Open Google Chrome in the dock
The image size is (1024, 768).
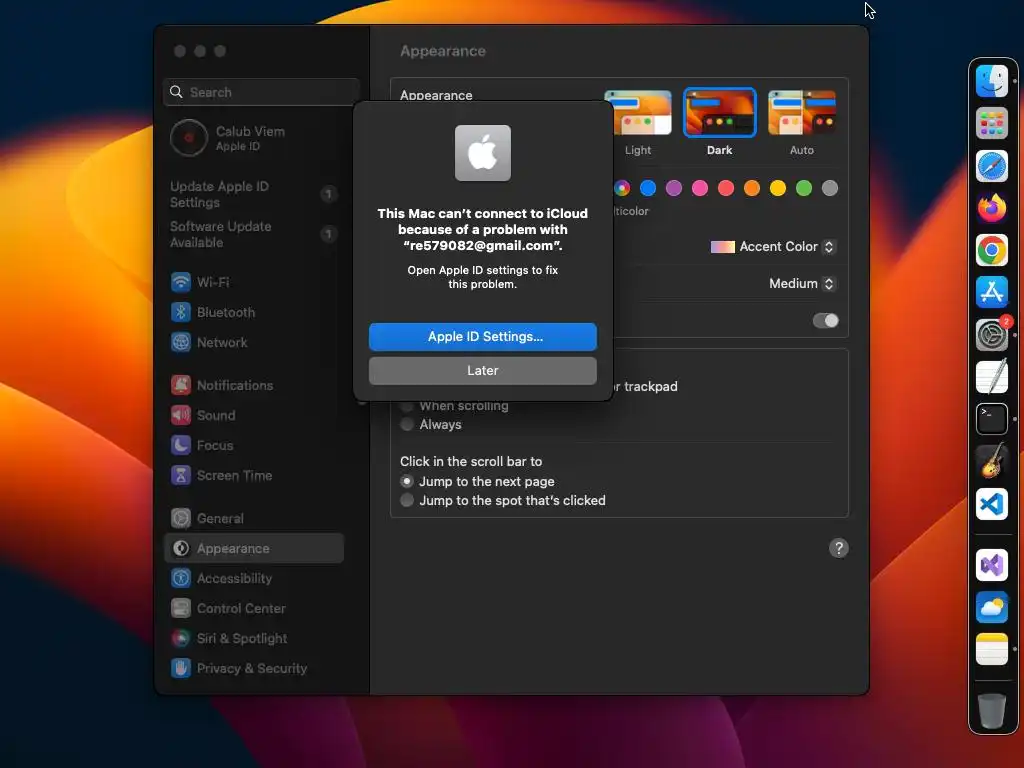(x=991, y=250)
